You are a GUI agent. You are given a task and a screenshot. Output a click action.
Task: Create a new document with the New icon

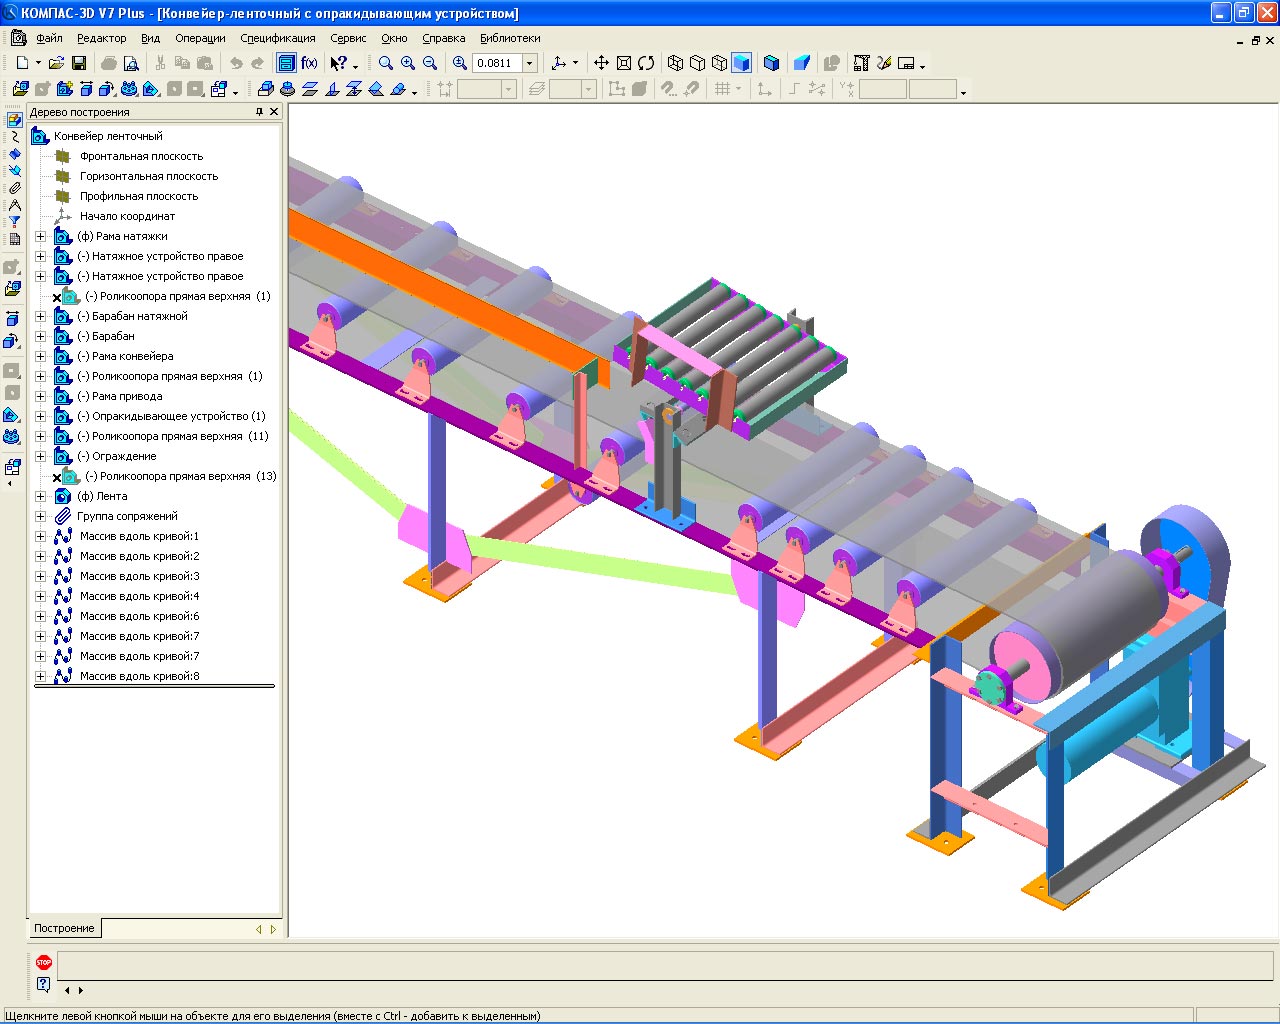tap(22, 63)
